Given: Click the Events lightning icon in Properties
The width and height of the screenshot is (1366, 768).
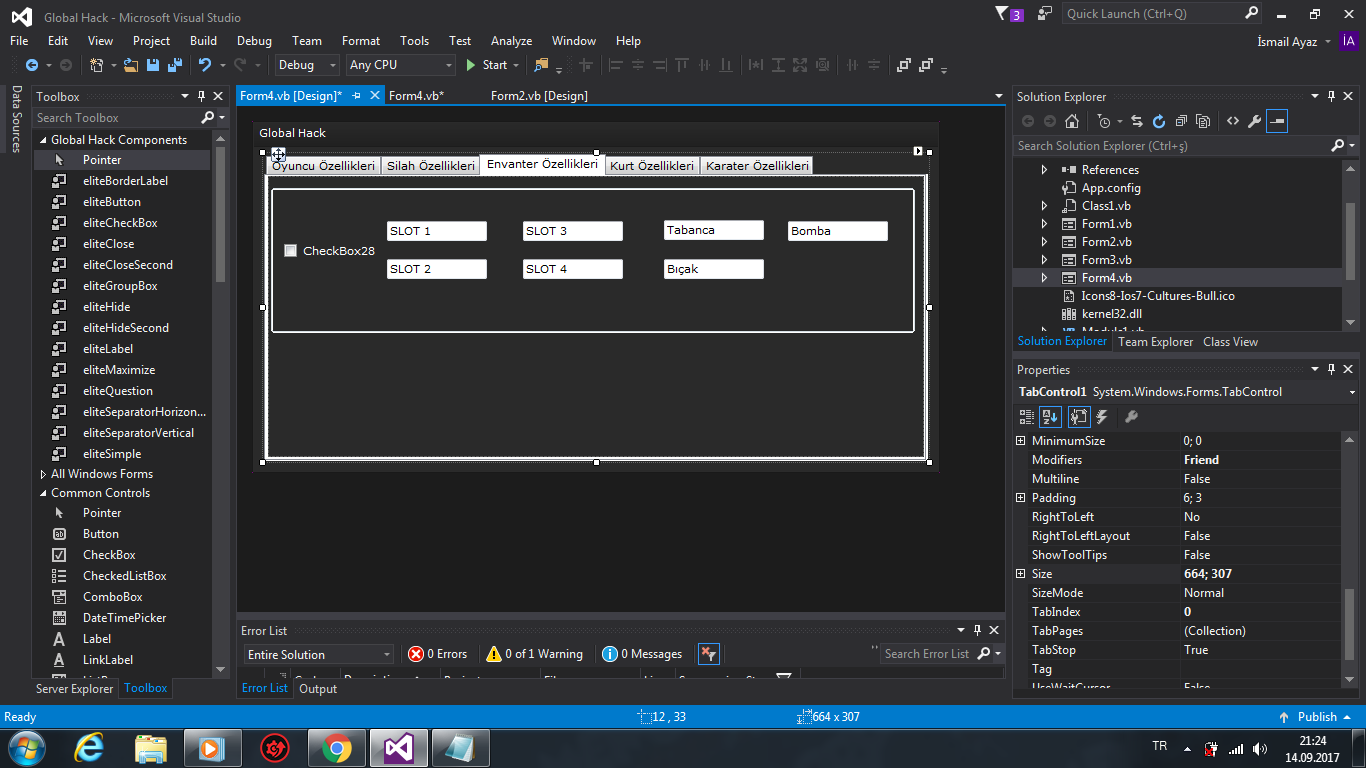Looking at the screenshot, I should pyautogui.click(x=1102, y=417).
